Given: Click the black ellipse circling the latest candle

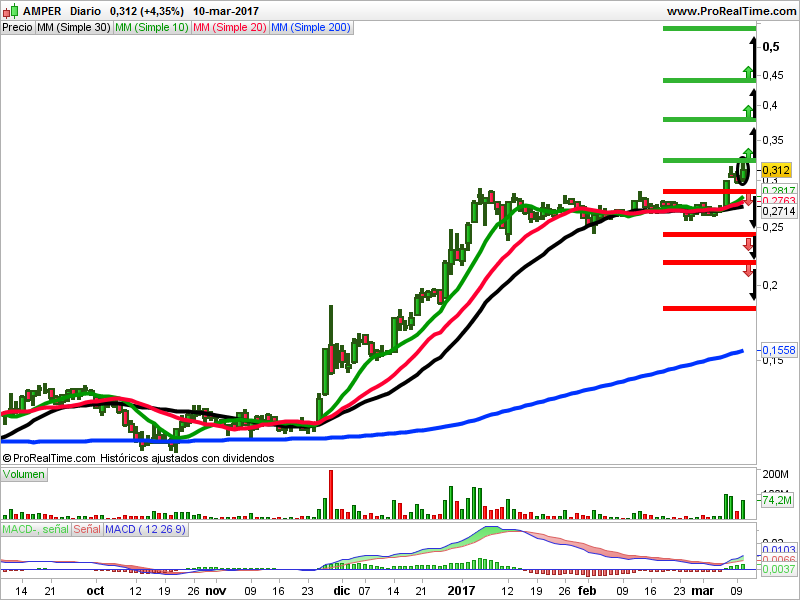Looking at the screenshot, I should pyautogui.click(x=741, y=172).
